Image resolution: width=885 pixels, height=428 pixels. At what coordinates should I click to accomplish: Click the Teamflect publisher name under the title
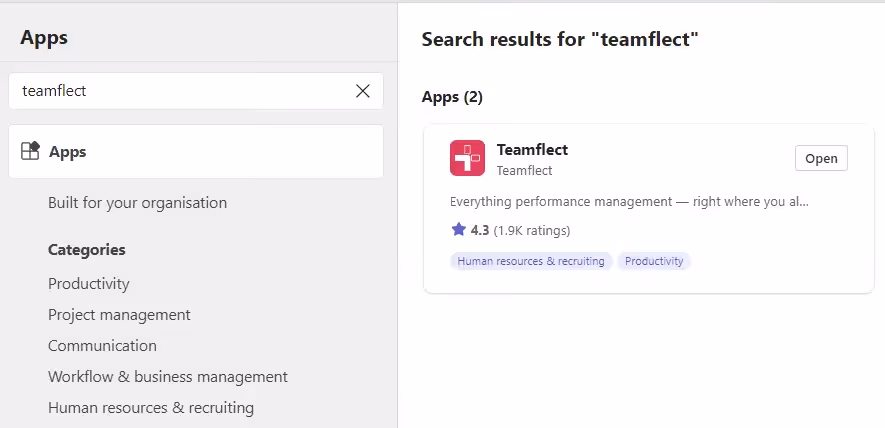click(524, 171)
